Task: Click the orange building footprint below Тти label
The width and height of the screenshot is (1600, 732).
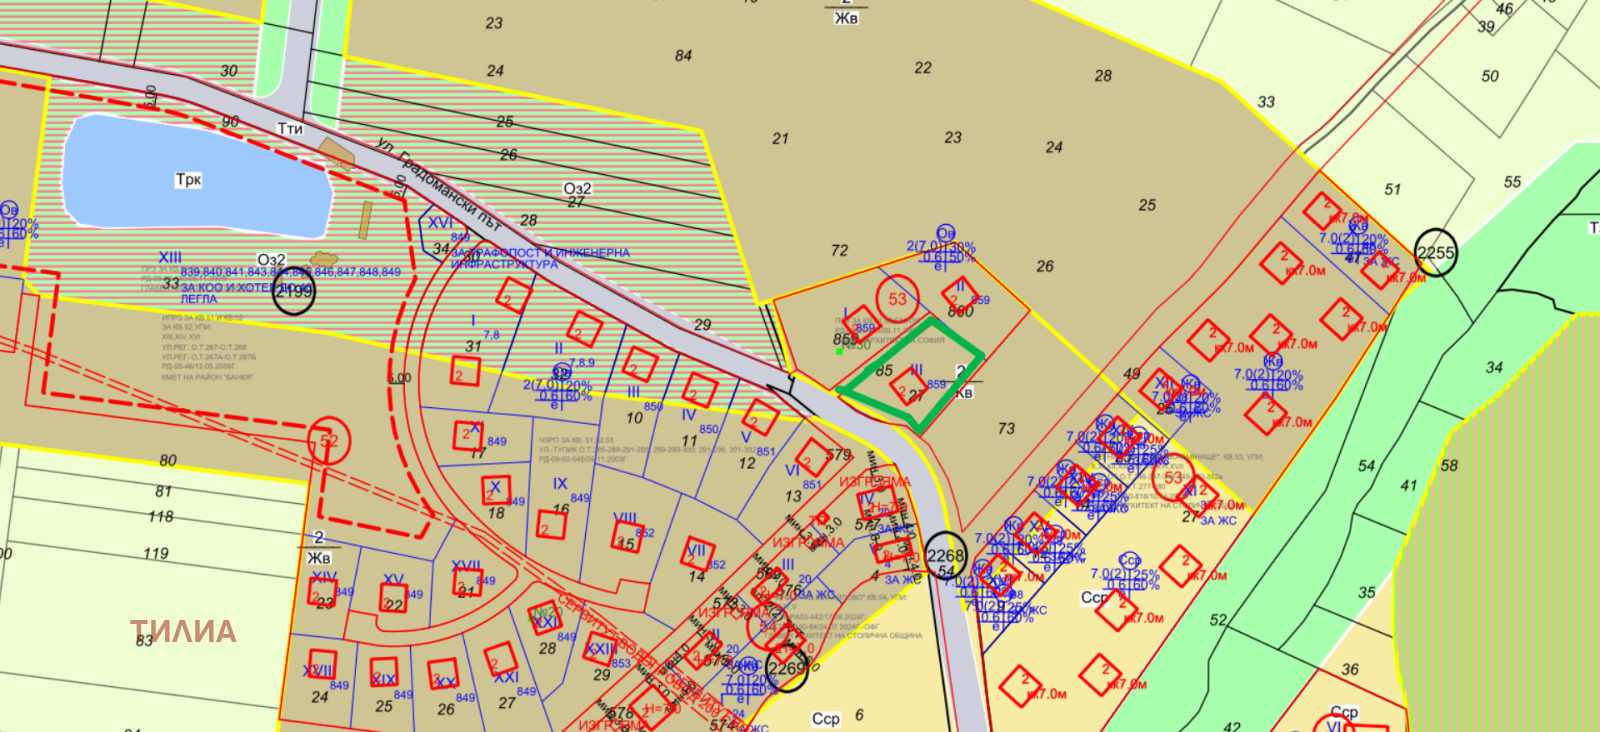Action: (337, 154)
